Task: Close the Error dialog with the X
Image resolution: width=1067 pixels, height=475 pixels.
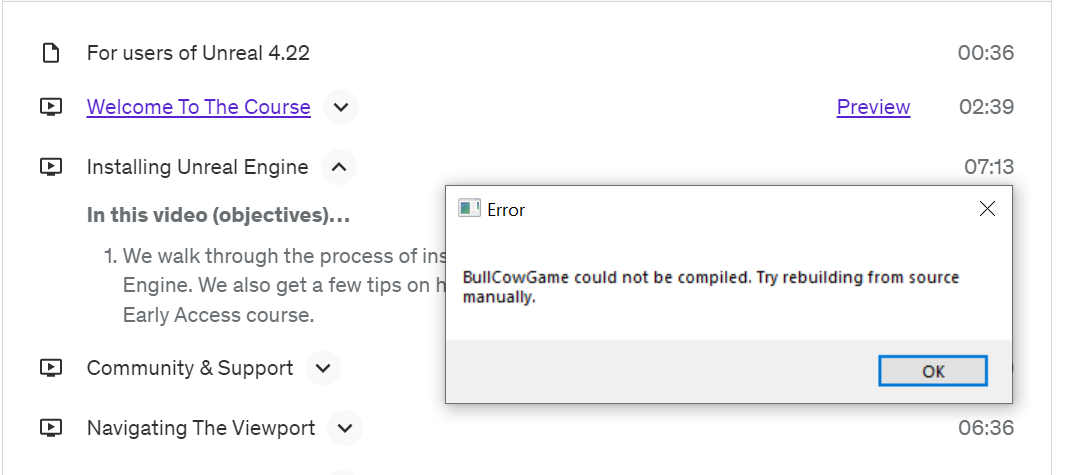Action: point(987,209)
